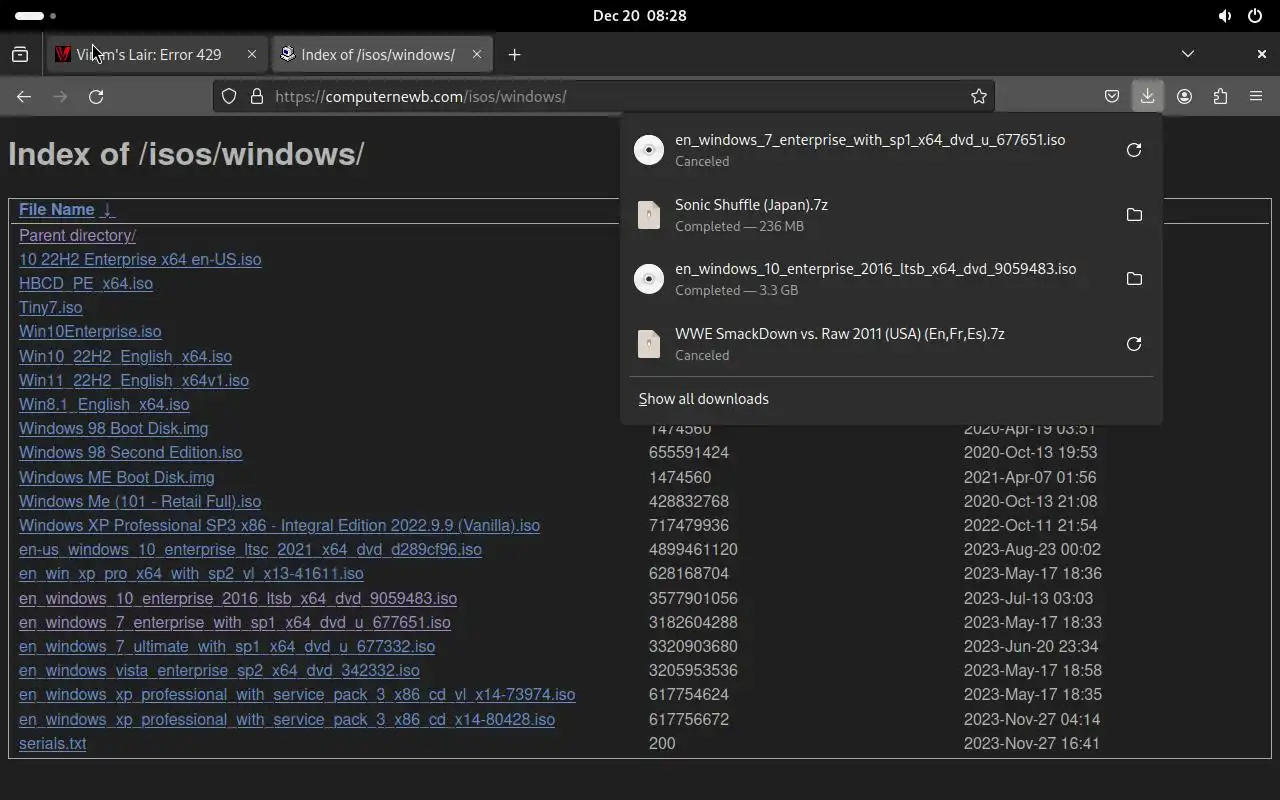Open the serials.txt file
The width and height of the screenshot is (1280, 800).
53,744
